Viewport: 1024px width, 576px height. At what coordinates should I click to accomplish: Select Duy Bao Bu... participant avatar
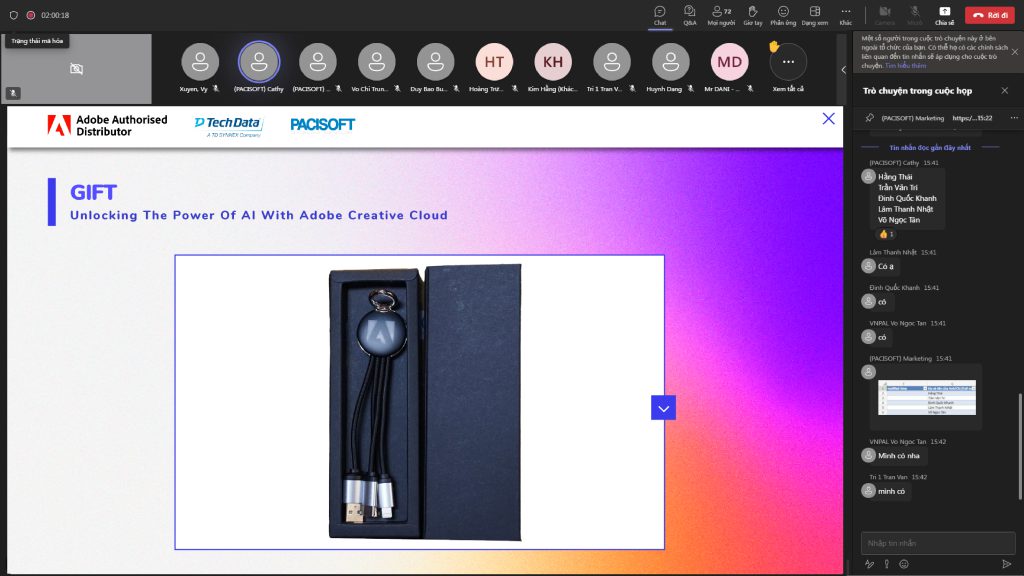435,62
